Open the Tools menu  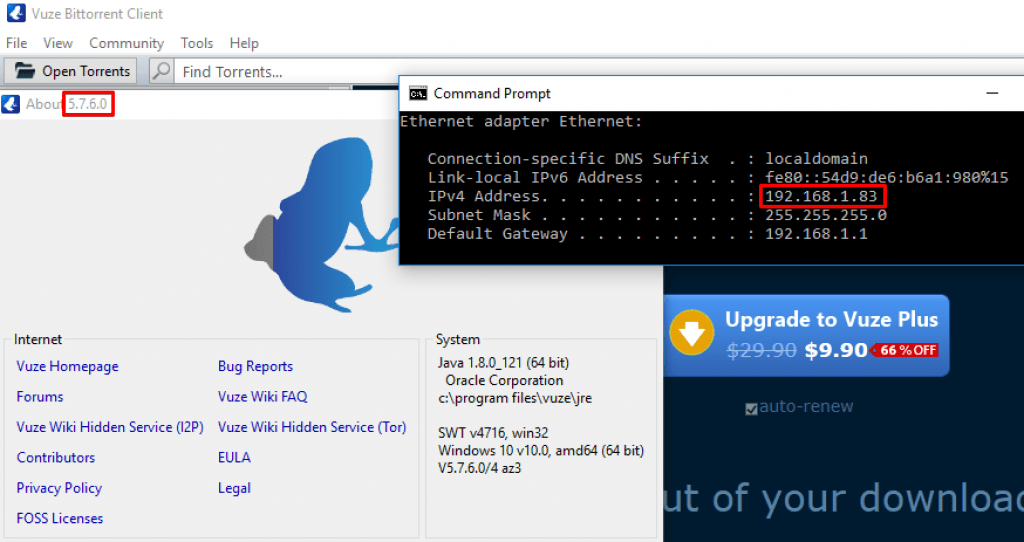197,43
